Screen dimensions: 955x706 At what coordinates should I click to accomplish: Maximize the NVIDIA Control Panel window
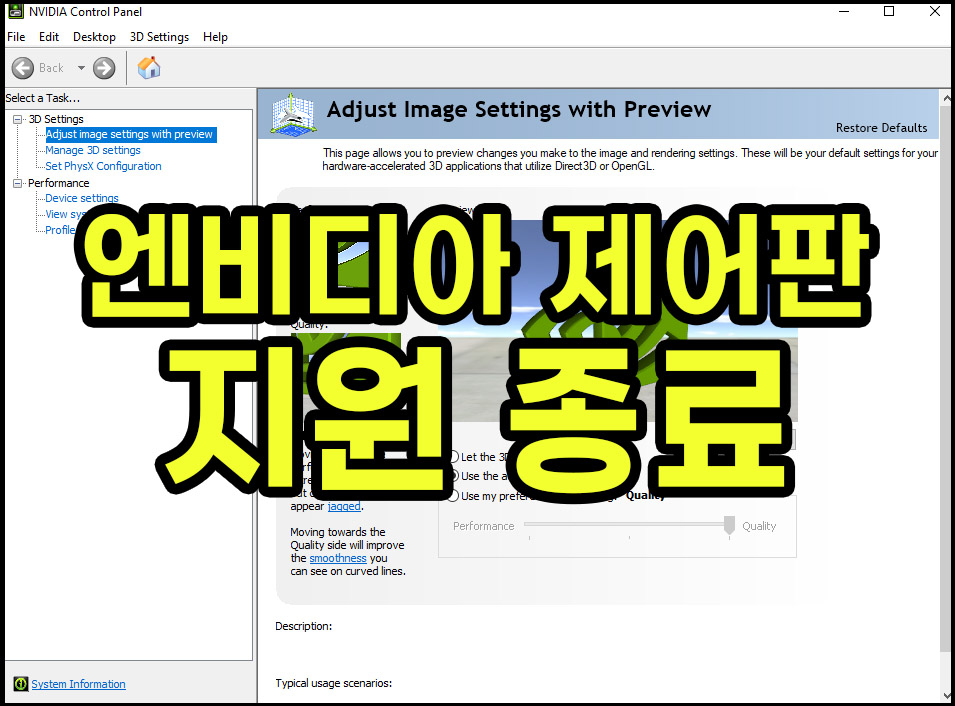tap(889, 12)
